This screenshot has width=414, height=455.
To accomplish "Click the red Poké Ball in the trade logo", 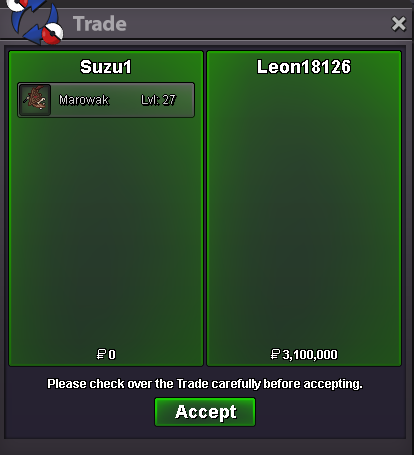I will [x=53, y=34].
